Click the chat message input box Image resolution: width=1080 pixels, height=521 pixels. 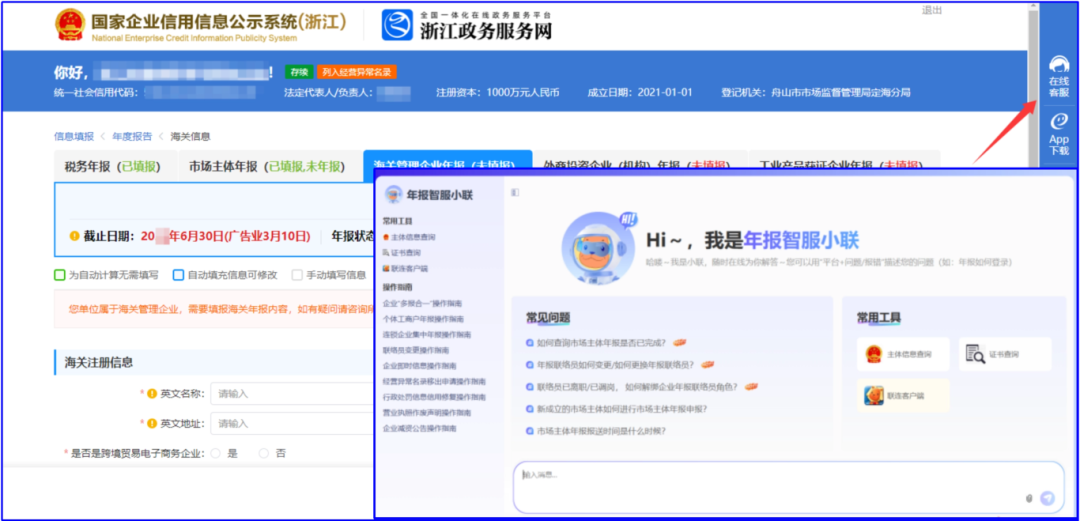tap(789, 487)
